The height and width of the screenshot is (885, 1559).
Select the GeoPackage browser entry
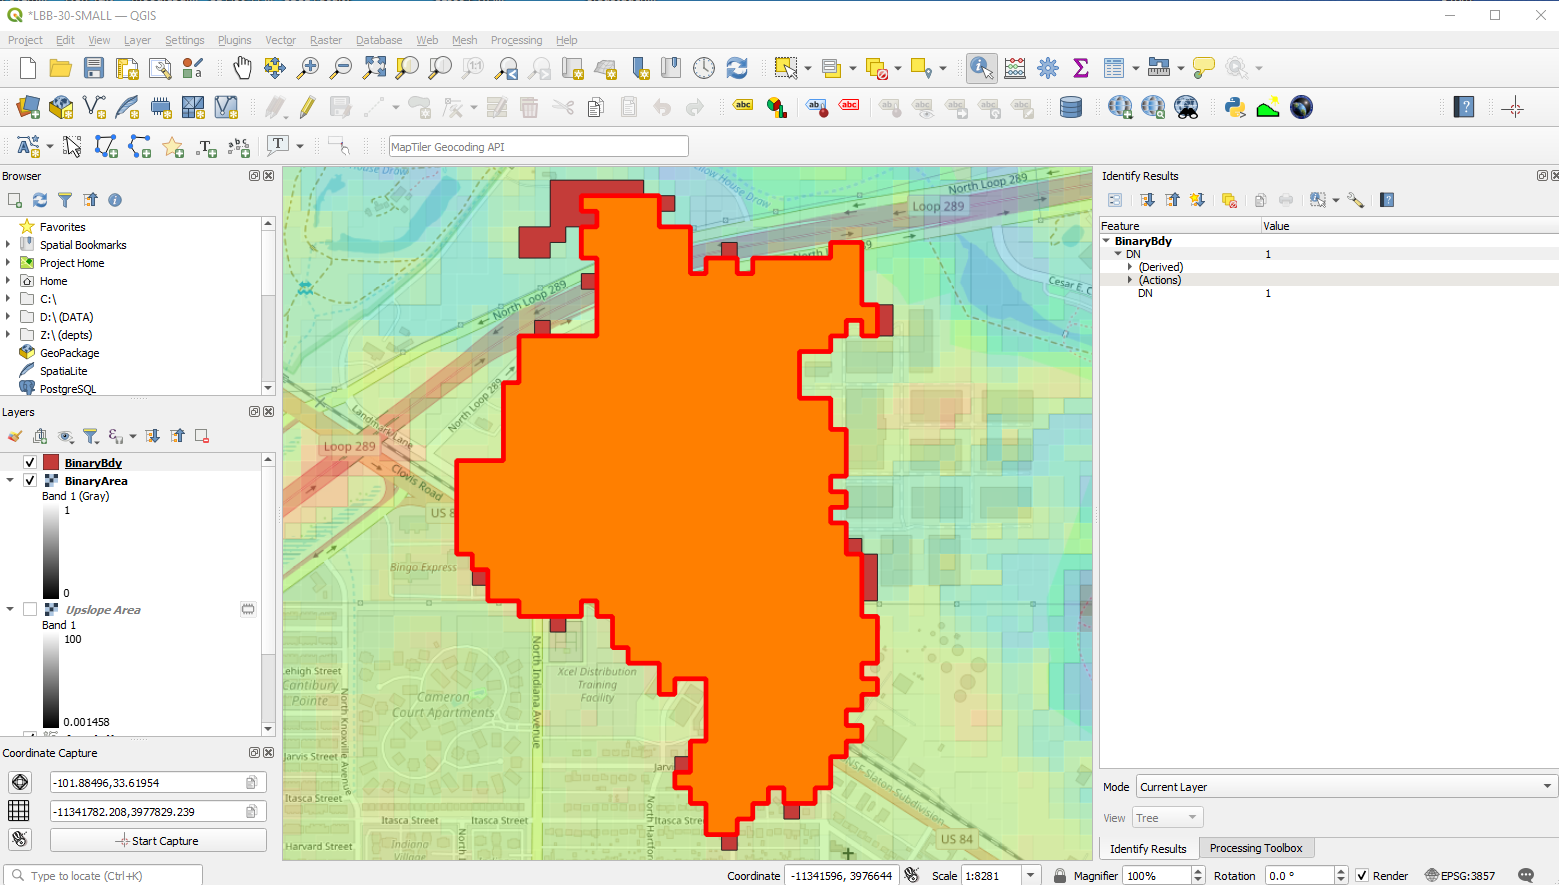pos(69,353)
